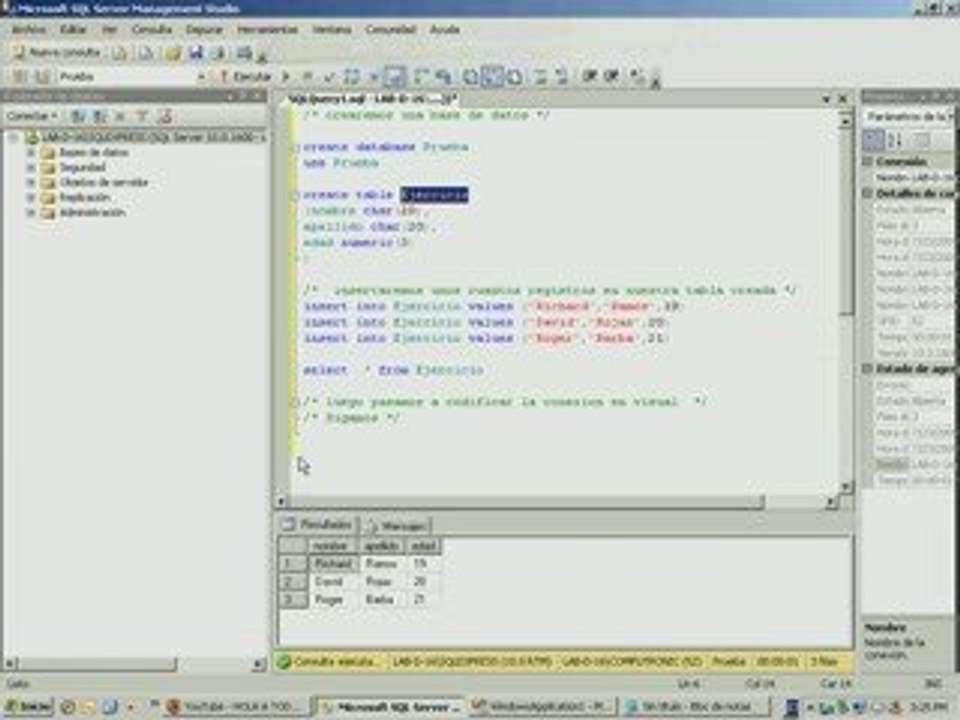This screenshot has height=720, width=960.
Task: Open the Prueba database dropdown
Action: (201, 77)
